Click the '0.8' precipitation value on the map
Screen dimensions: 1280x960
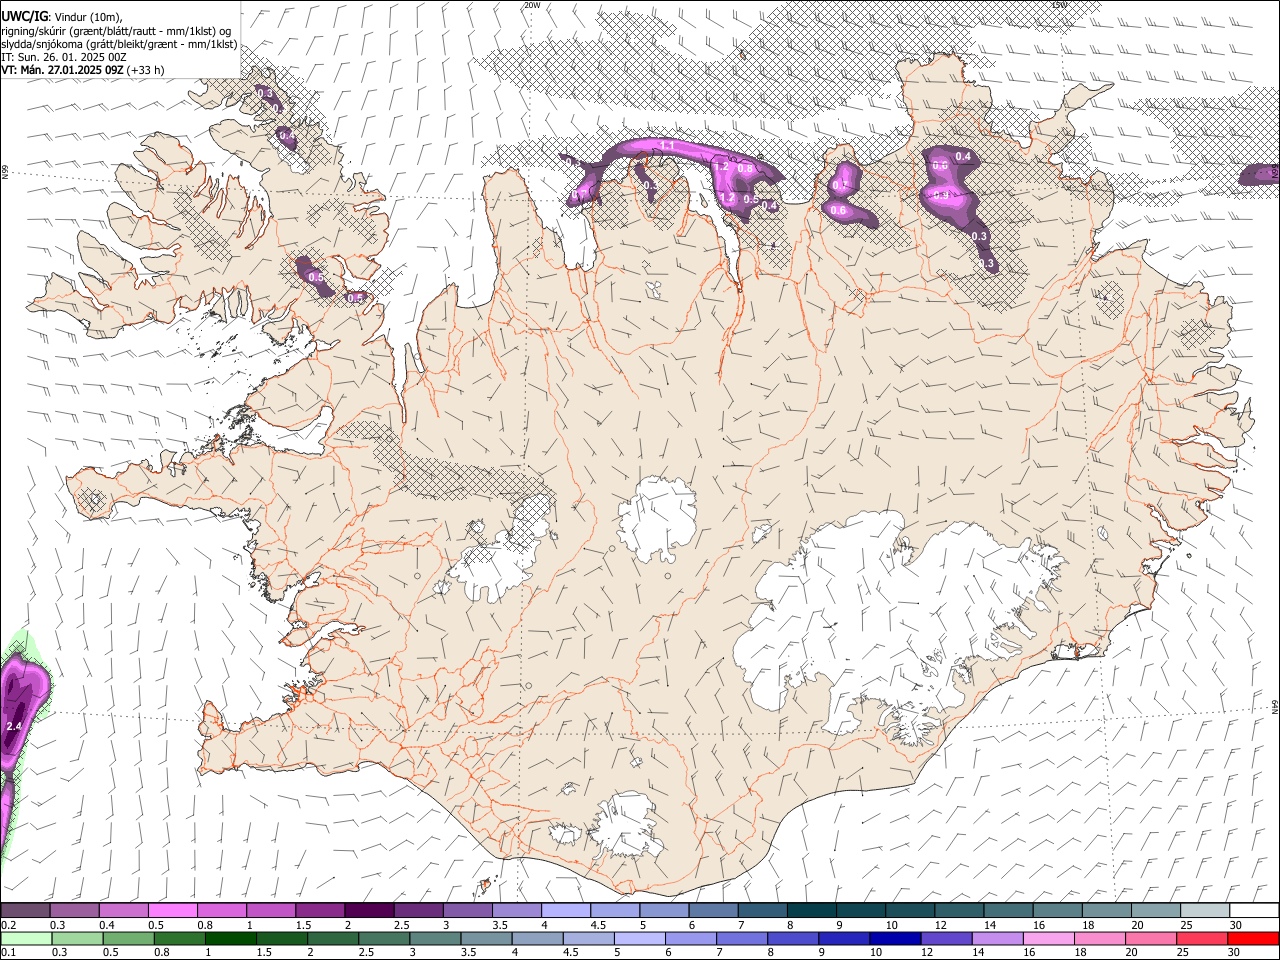click(x=745, y=169)
